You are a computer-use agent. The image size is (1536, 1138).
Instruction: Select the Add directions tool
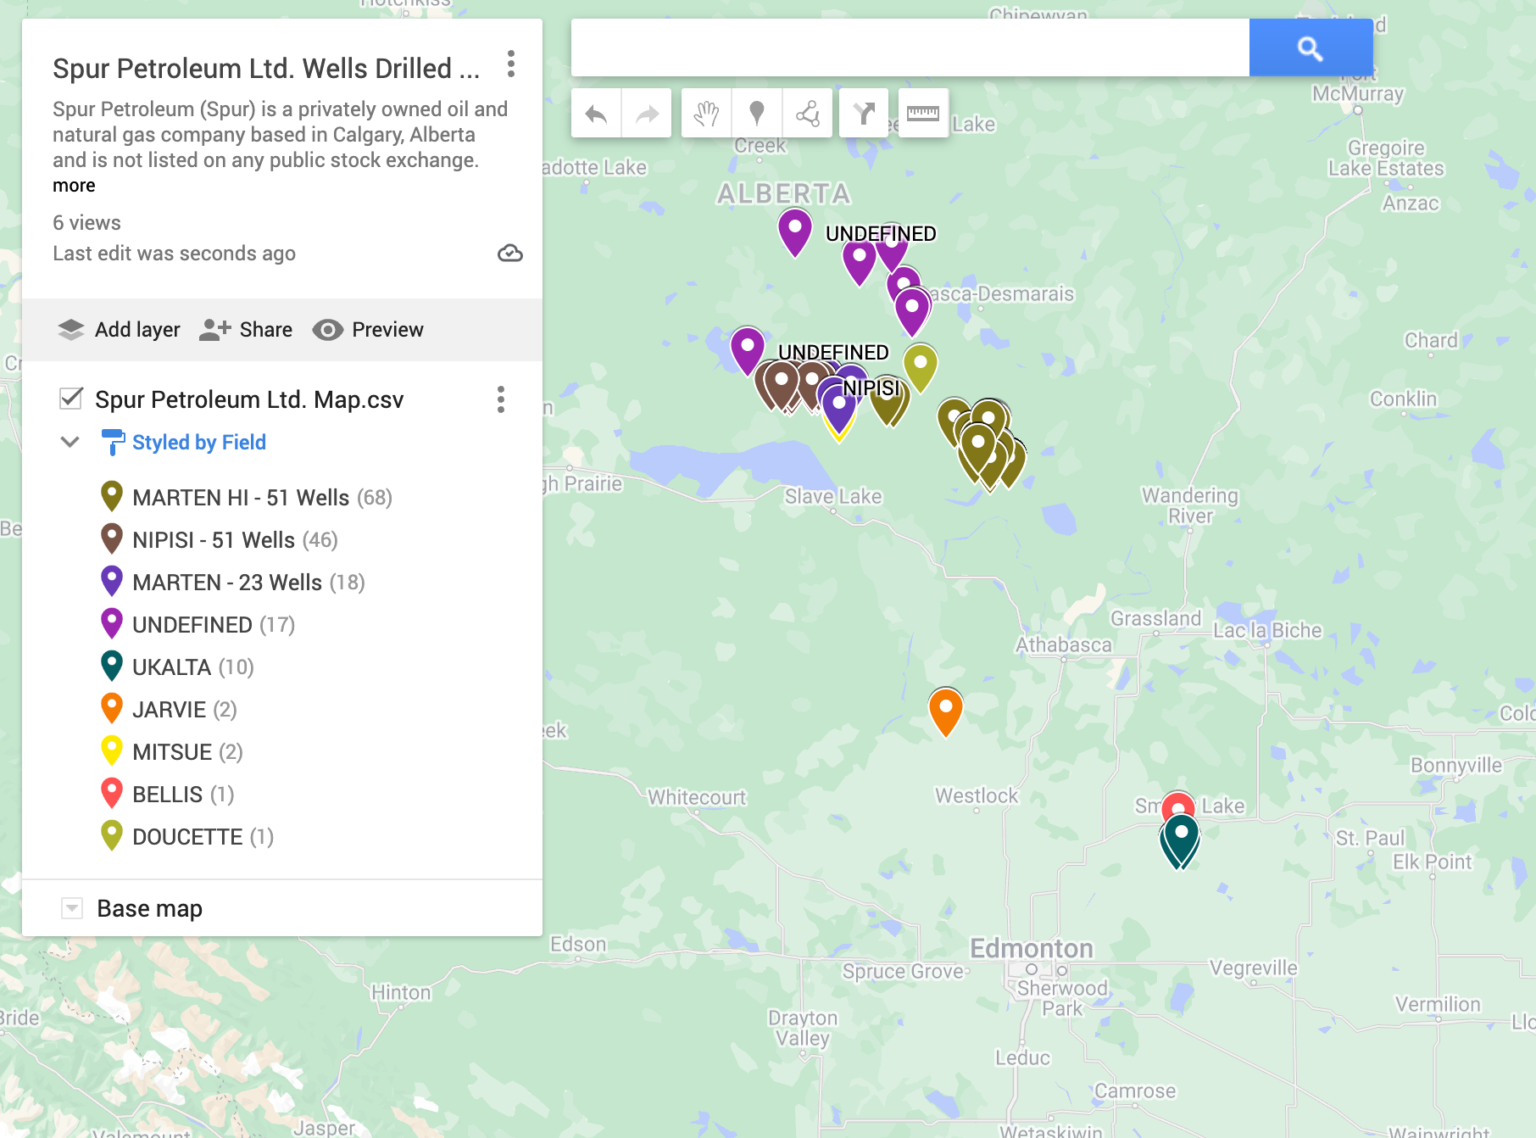pyautogui.click(x=864, y=114)
